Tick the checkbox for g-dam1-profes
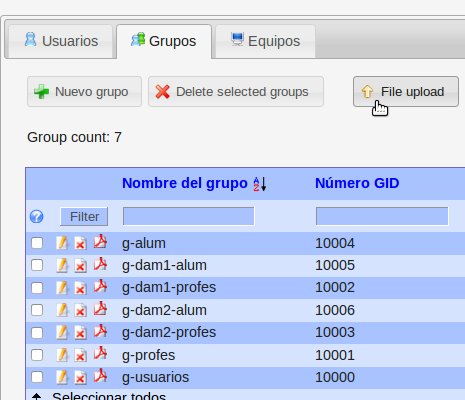This screenshot has width=465, height=400. [37, 287]
